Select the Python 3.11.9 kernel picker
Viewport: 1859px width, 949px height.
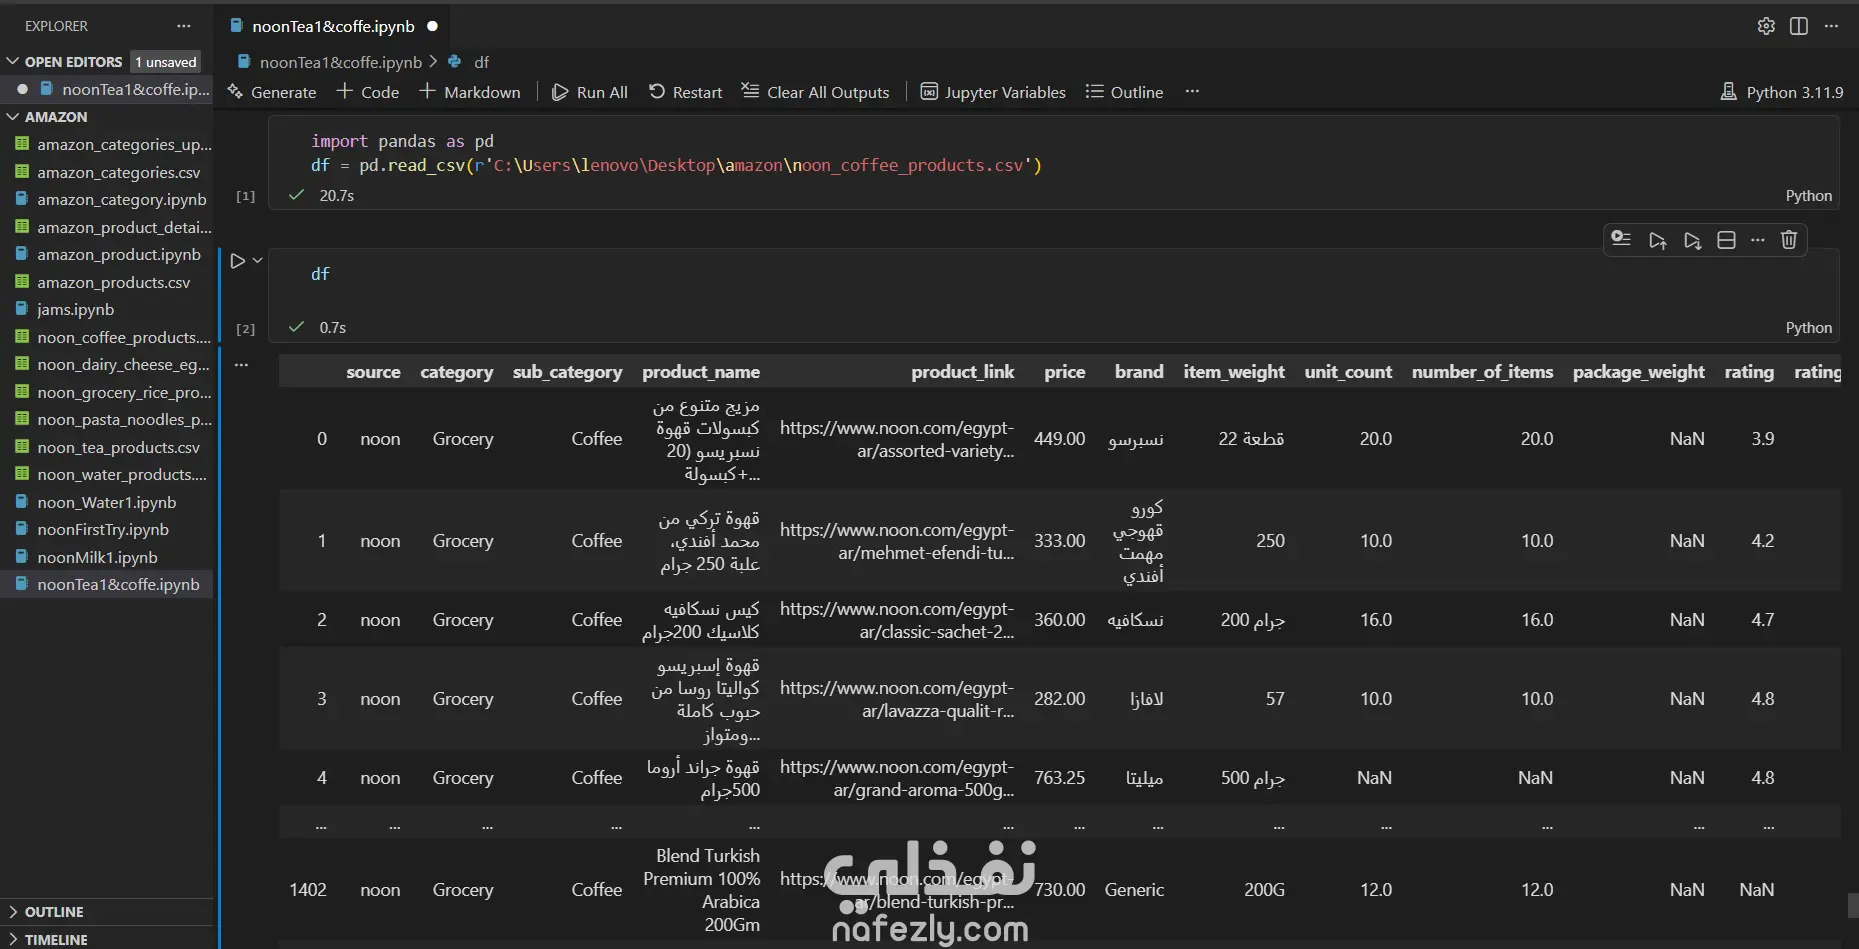pyautogui.click(x=1781, y=92)
